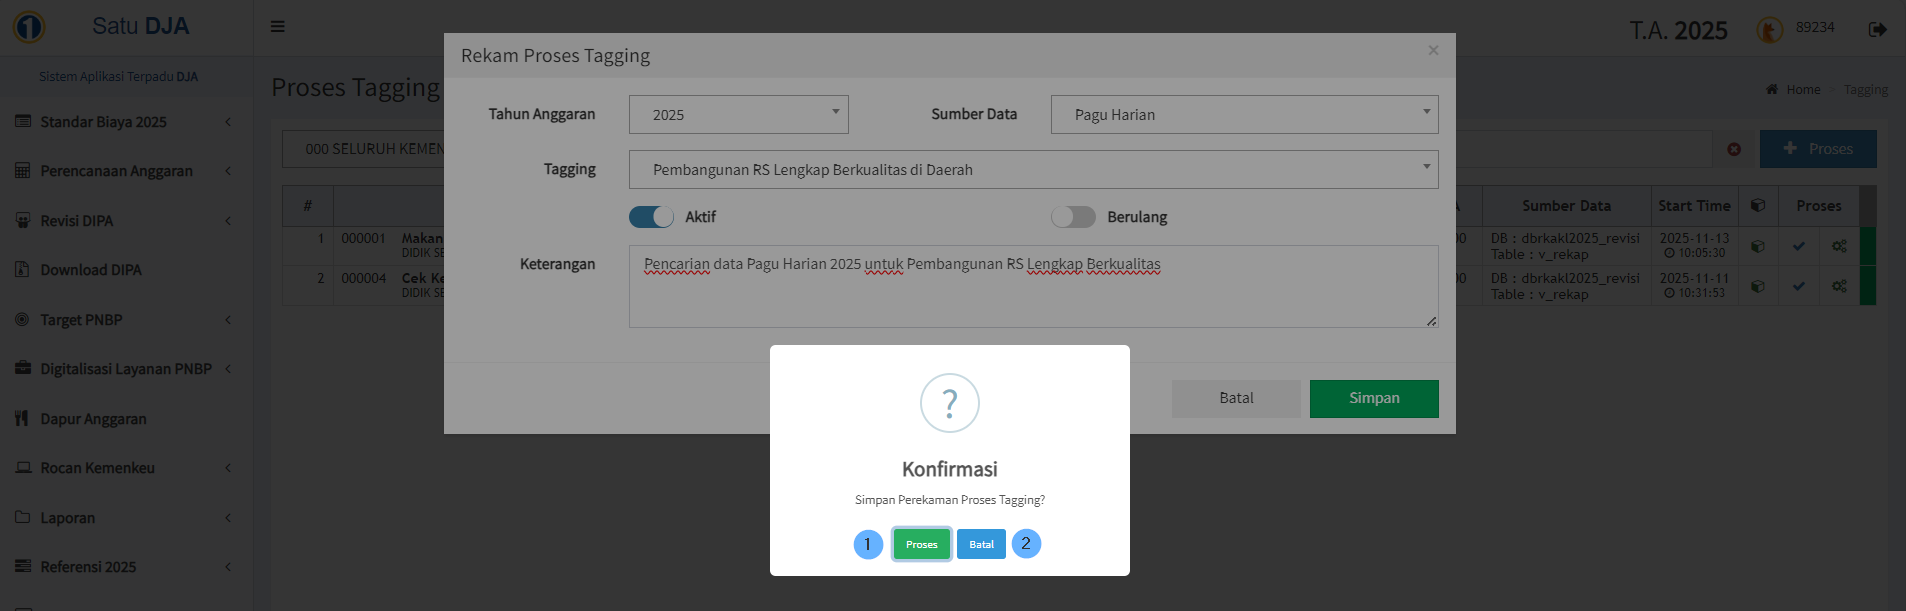1906x611 pixels.
Task: Open the Revisi DIPA sidebar menu
Action: pos(77,221)
